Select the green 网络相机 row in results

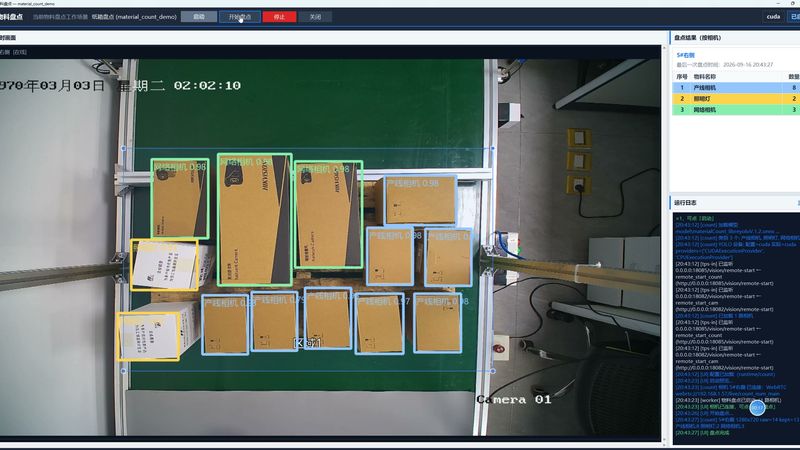click(x=736, y=110)
